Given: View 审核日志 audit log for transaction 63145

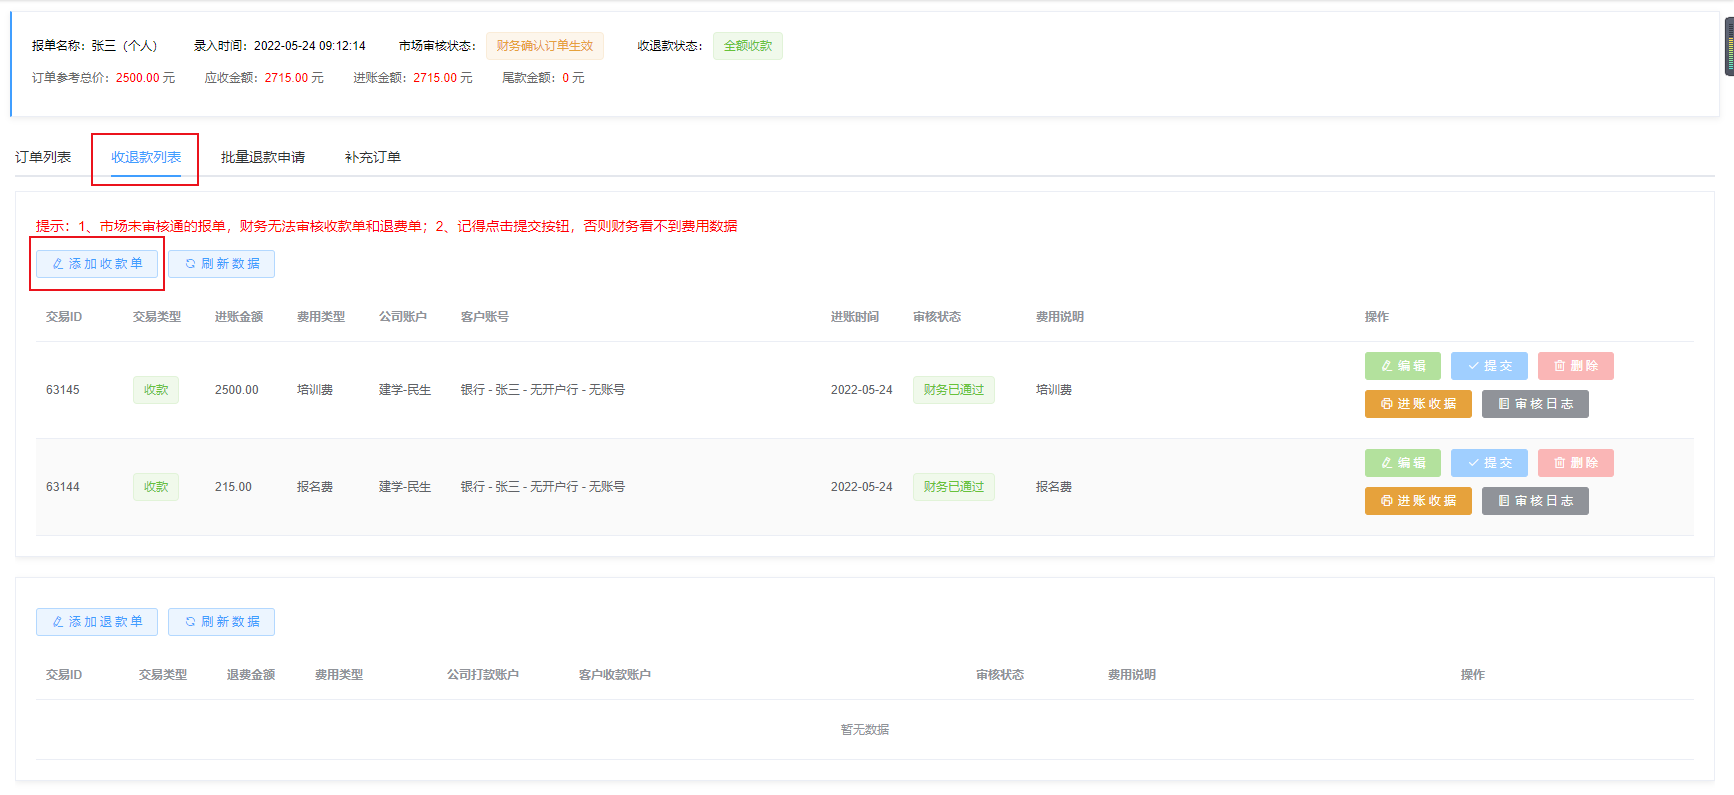Looking at the screenshot, I should [x=1535, y=404].
